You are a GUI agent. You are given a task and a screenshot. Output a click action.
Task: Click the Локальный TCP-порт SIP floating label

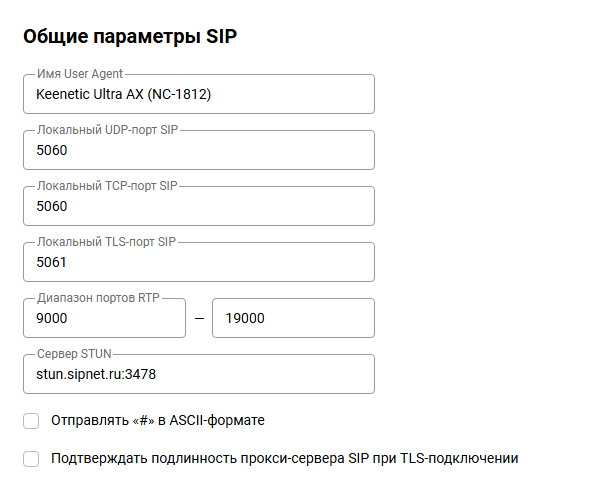pos(106,186)
